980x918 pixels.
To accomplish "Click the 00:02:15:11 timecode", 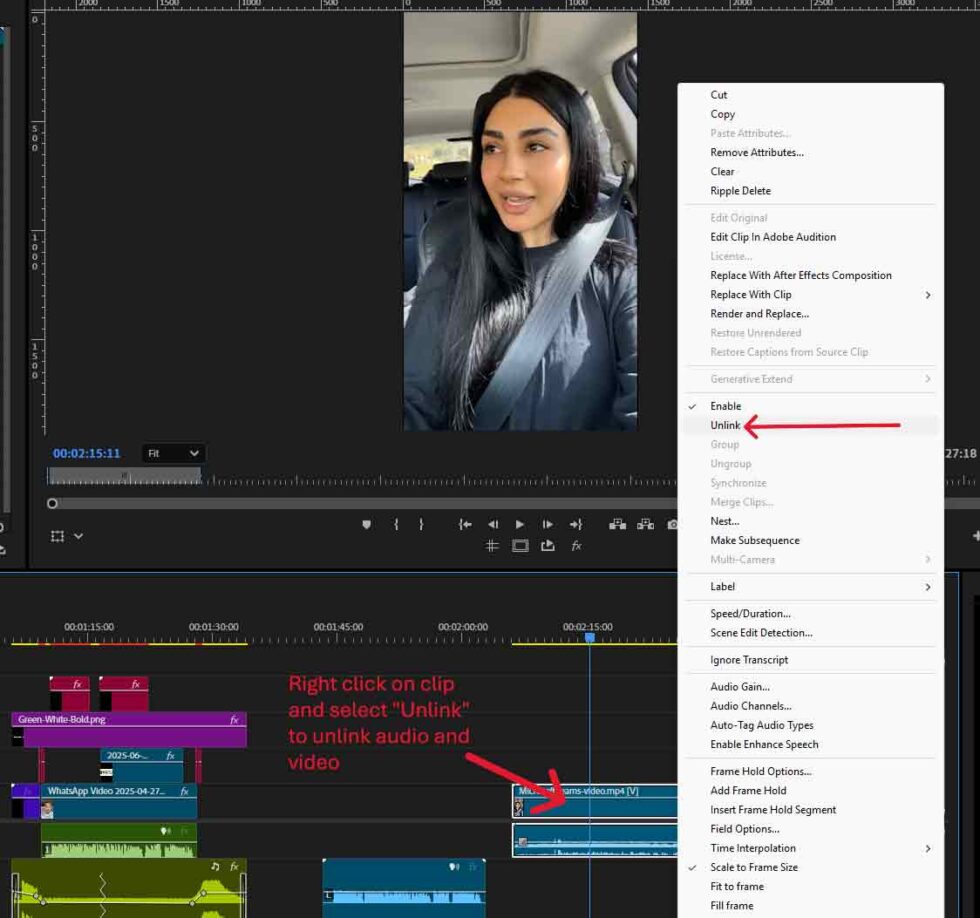I will [x=86, y=453].
